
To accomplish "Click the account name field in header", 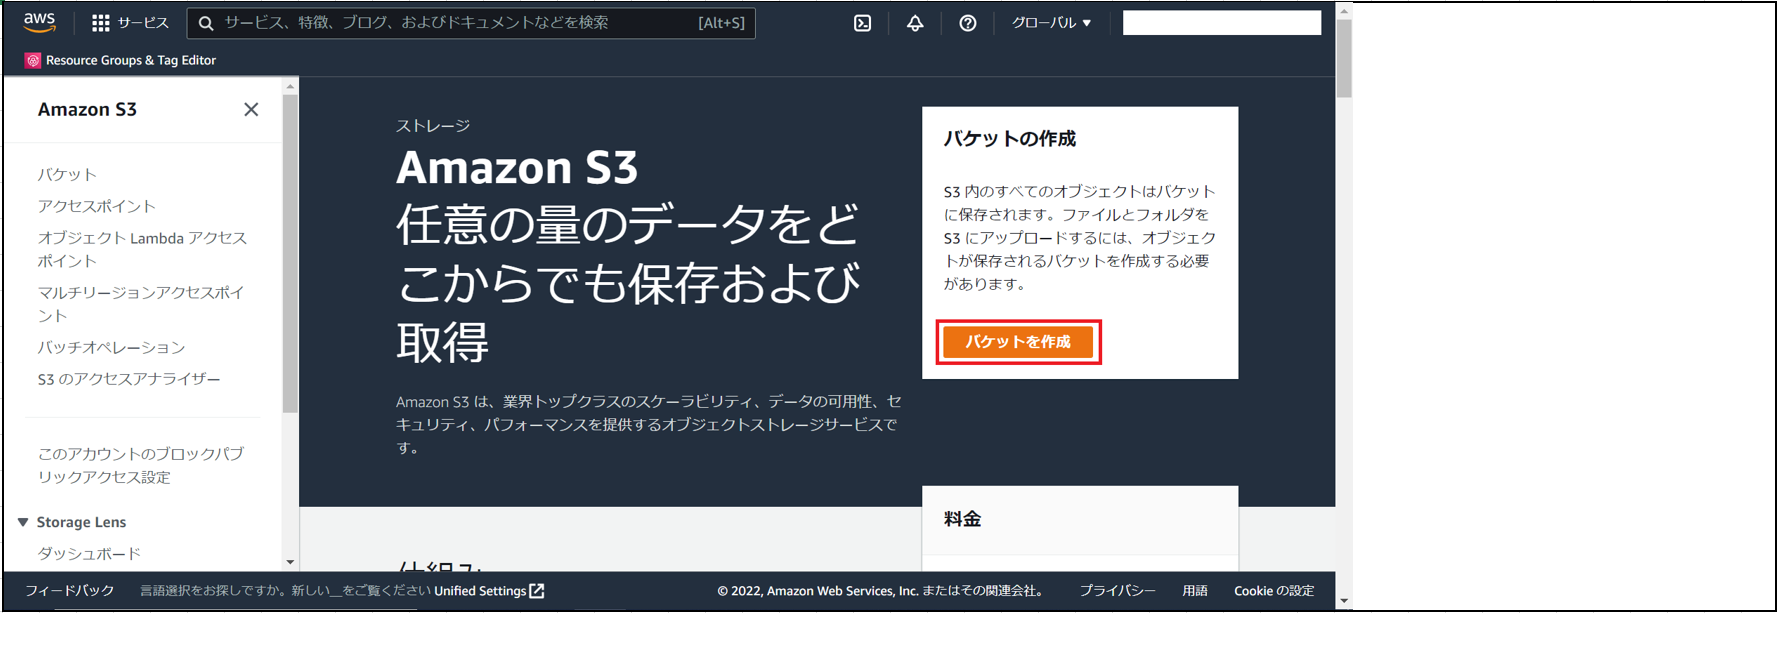I will (x=1222, y=23).
